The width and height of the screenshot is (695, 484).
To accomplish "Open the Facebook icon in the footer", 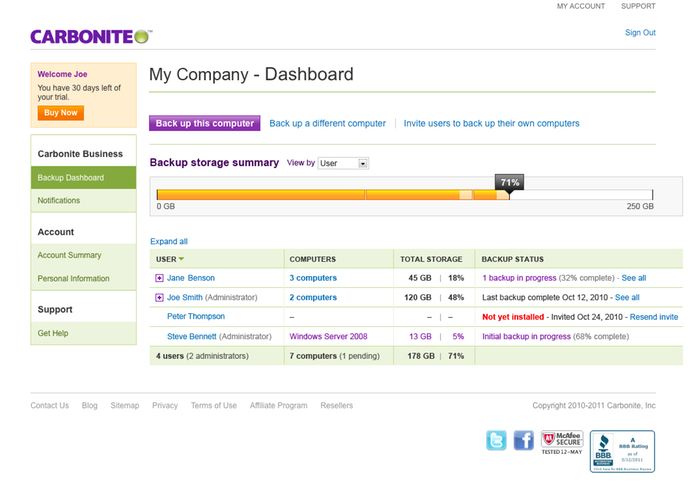I will pyautogui.click(x=523, y=440).
